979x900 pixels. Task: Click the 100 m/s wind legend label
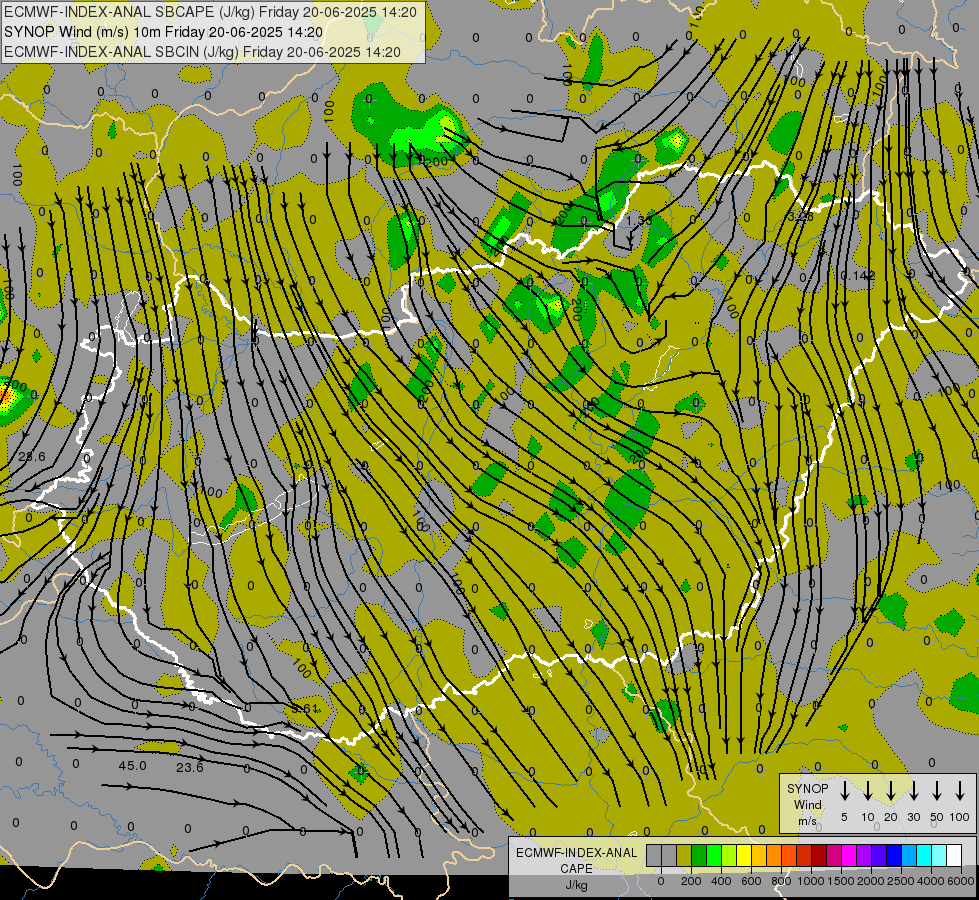tap(960, 817)
